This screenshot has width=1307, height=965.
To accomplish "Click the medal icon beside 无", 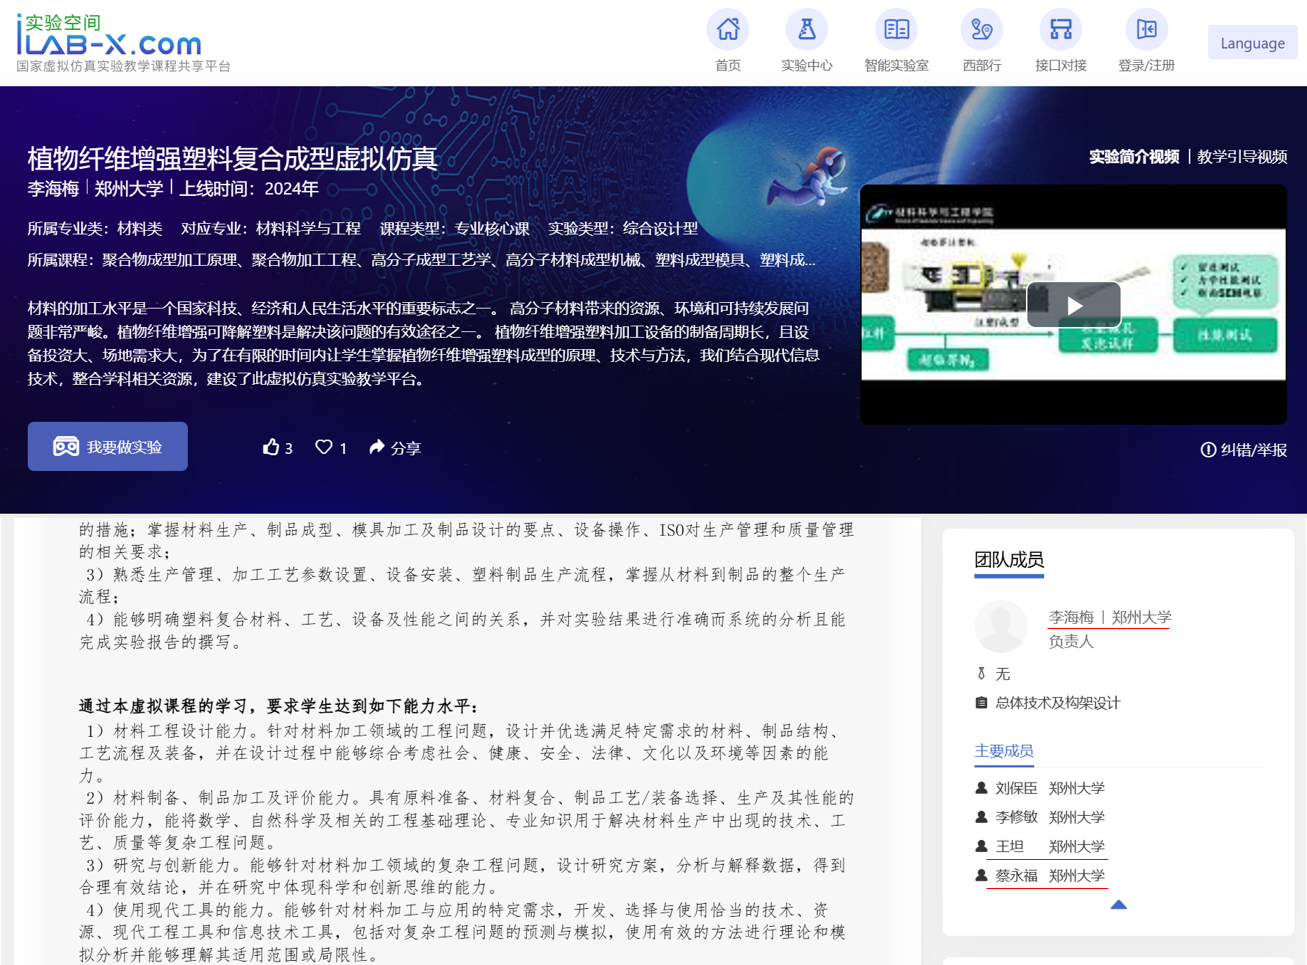I will [x=981, y=674].
